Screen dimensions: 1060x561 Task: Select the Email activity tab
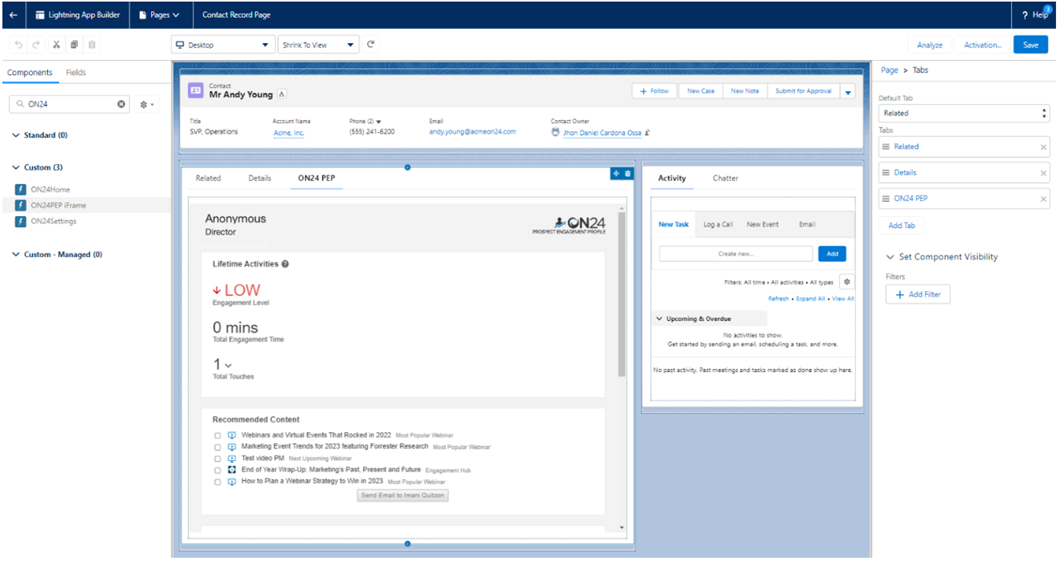coord(807,224)
